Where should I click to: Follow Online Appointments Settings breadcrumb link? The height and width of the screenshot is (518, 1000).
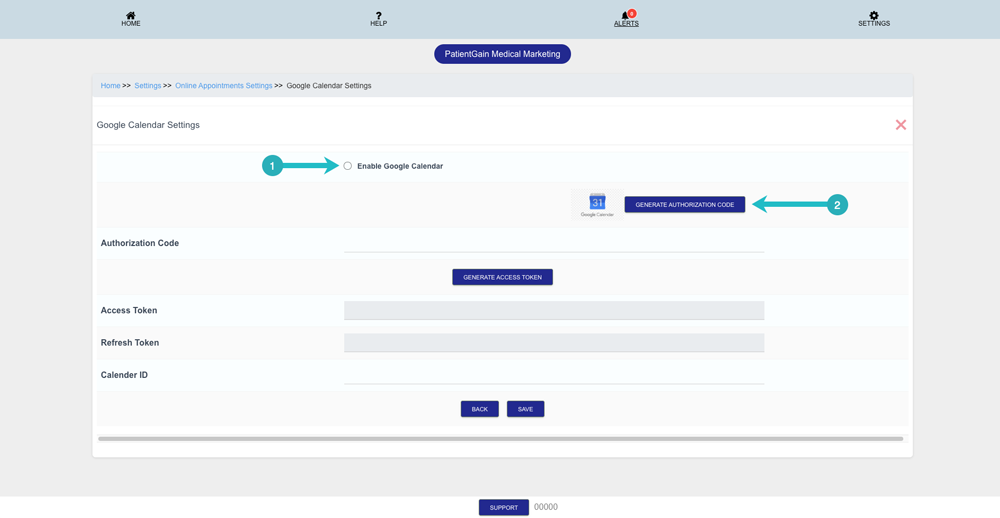tap(224, 85)
